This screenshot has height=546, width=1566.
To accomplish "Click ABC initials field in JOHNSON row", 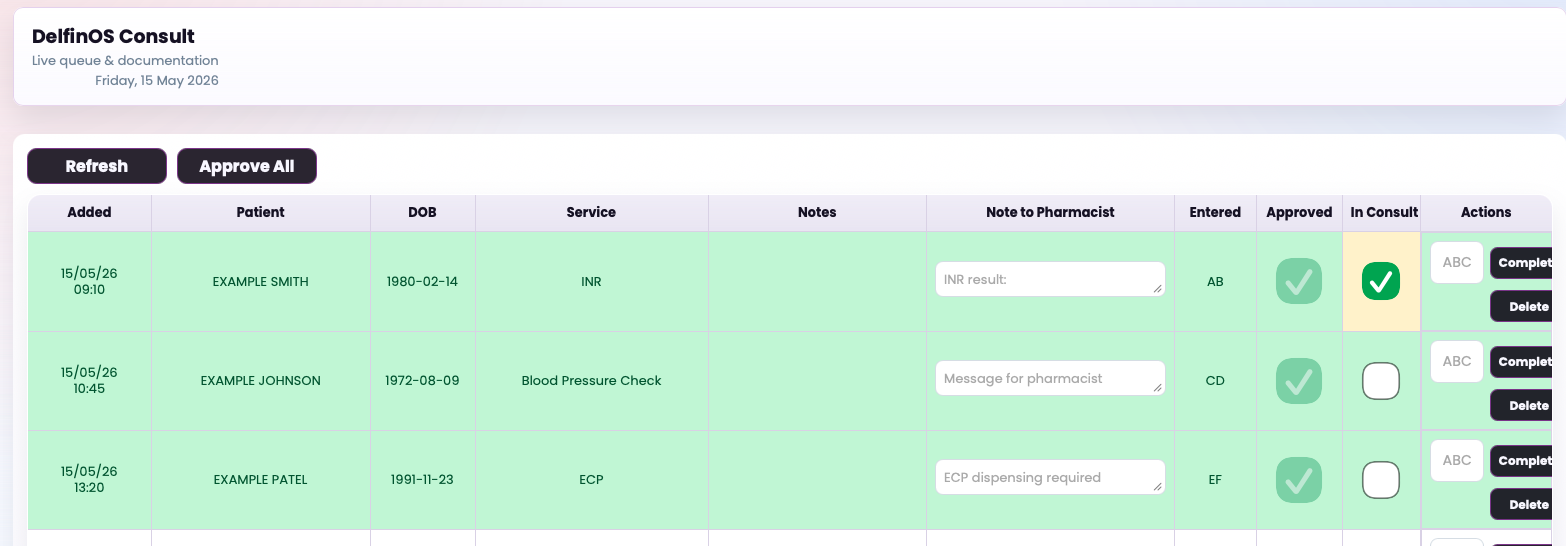I will 1457,362.
